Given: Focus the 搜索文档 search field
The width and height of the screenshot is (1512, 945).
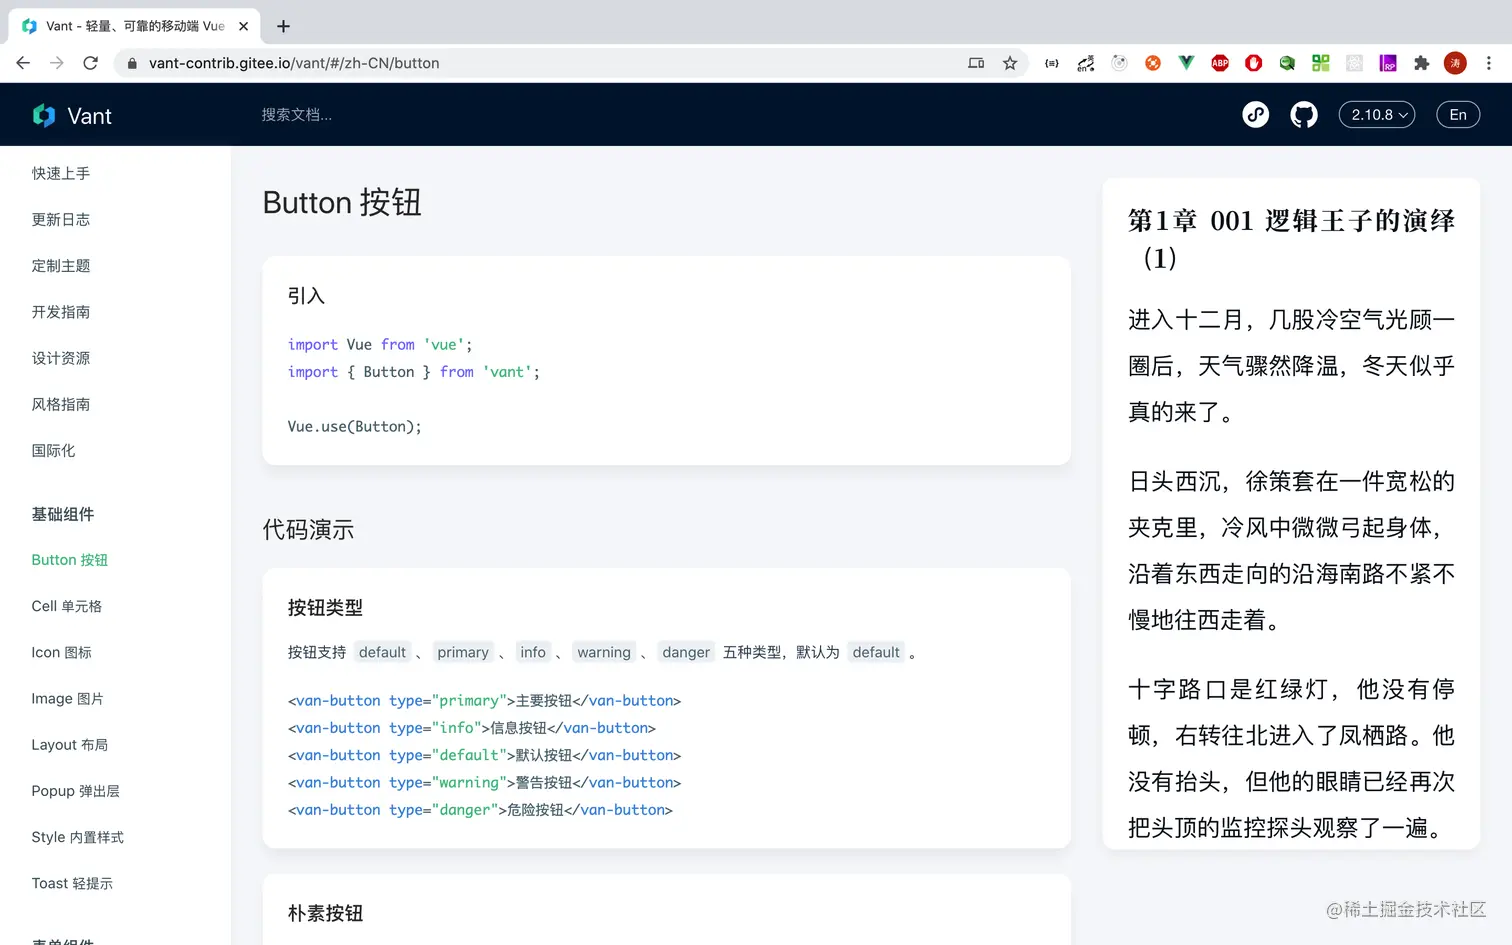Looking at the screenshot, I should (297, 115).
